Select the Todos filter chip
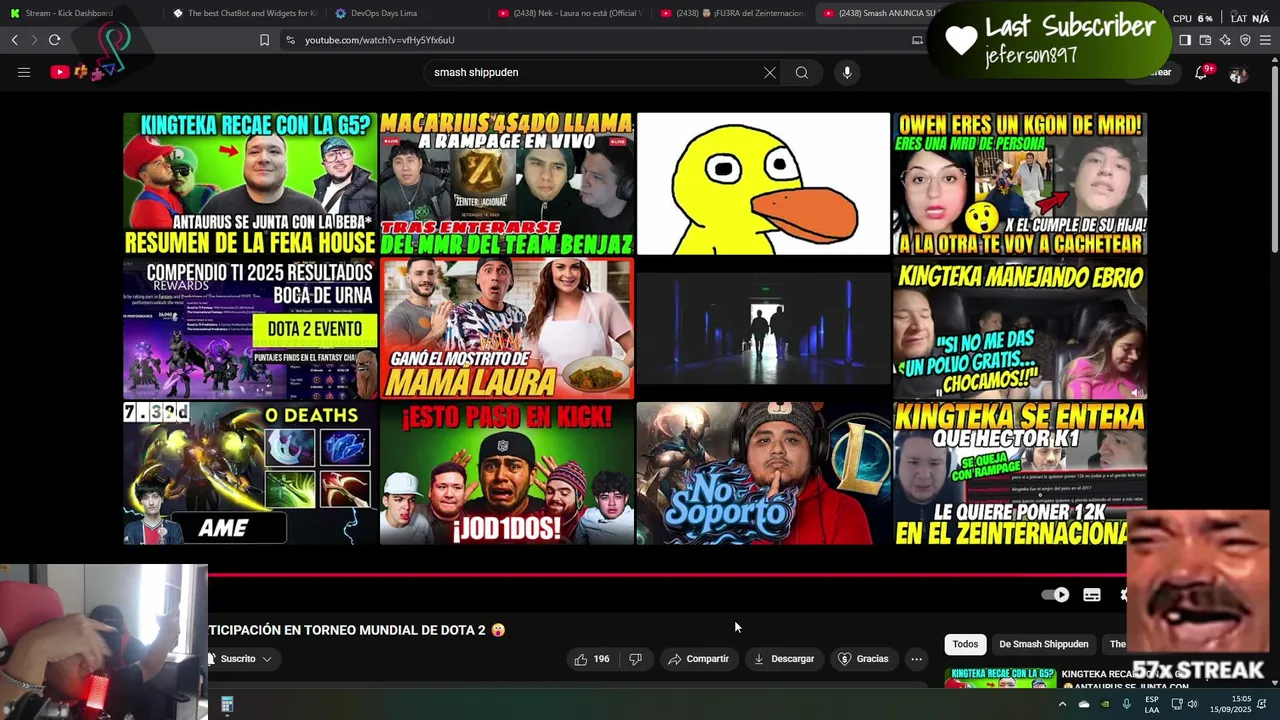The image size is (1280, 720). point(965,644)
